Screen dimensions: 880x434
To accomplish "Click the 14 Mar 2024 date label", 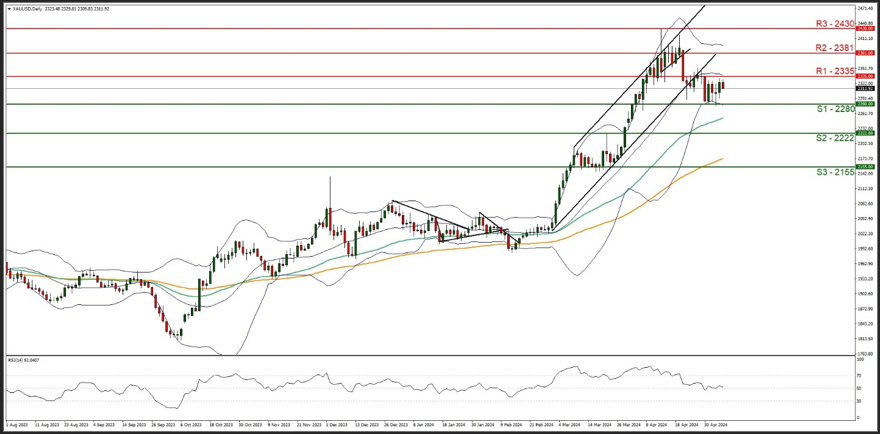I will [x=600, y=425].
